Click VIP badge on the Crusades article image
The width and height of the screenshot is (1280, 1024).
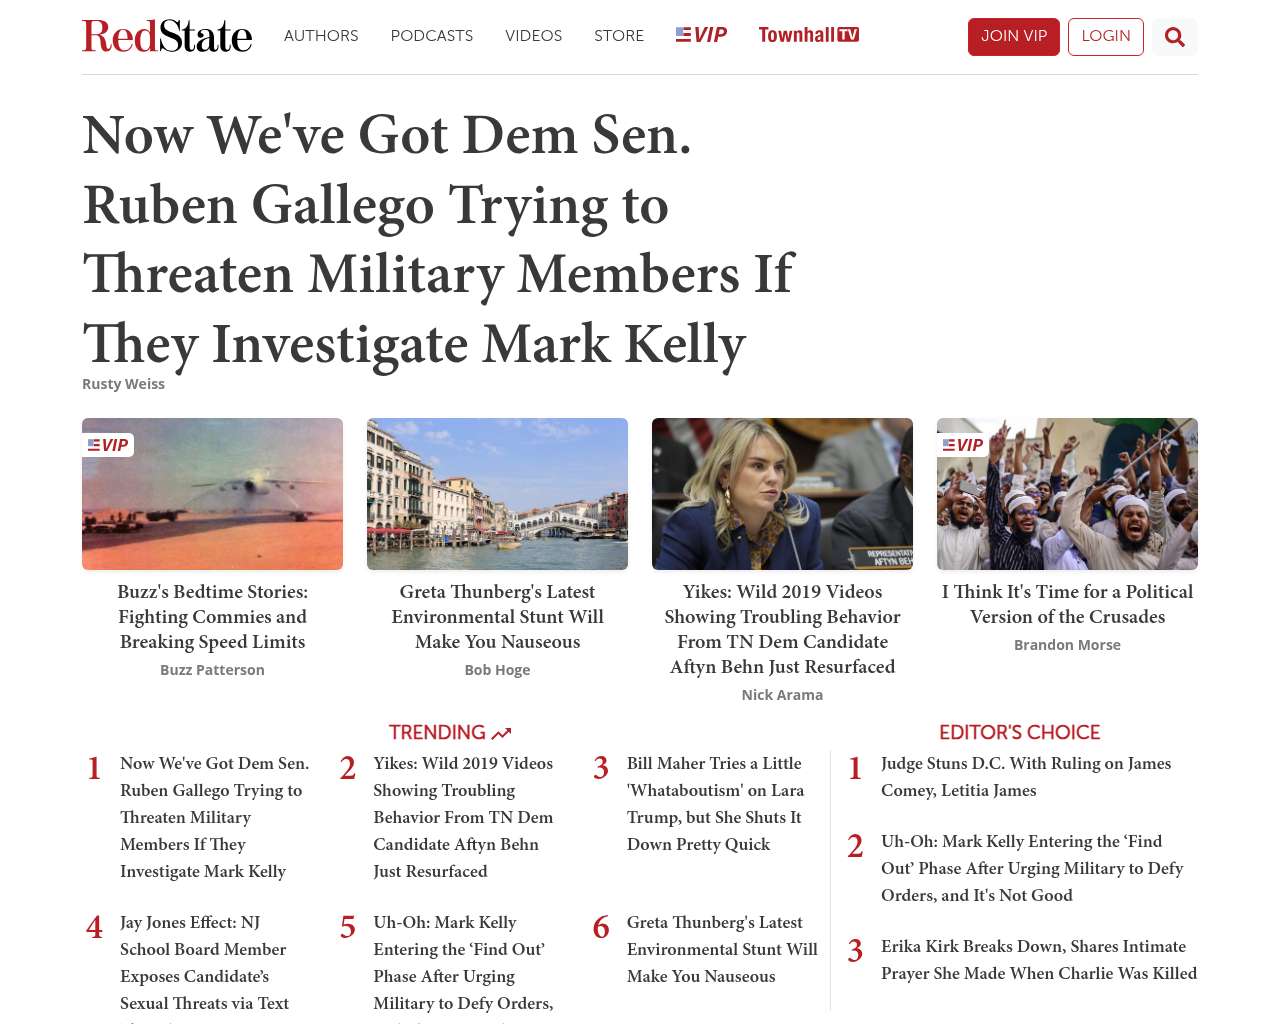pos(963,445)
